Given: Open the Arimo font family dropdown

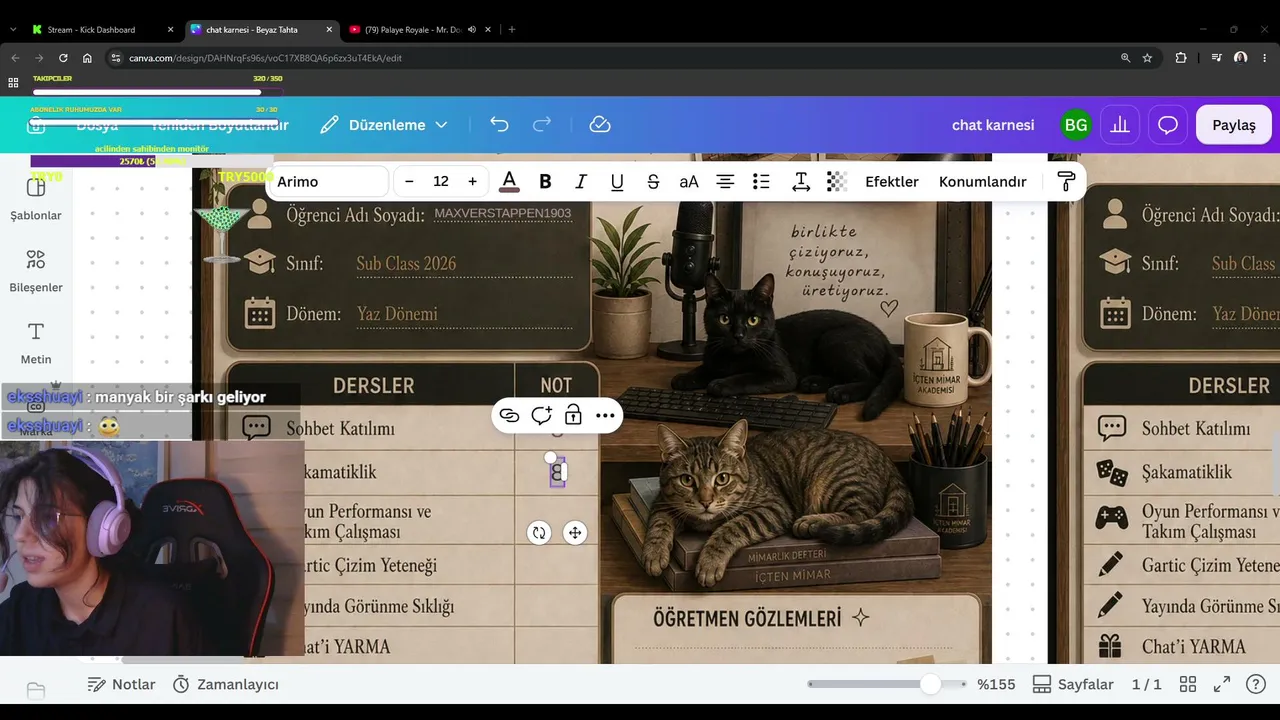Looking at the screenshot, I should coord(329,181).
